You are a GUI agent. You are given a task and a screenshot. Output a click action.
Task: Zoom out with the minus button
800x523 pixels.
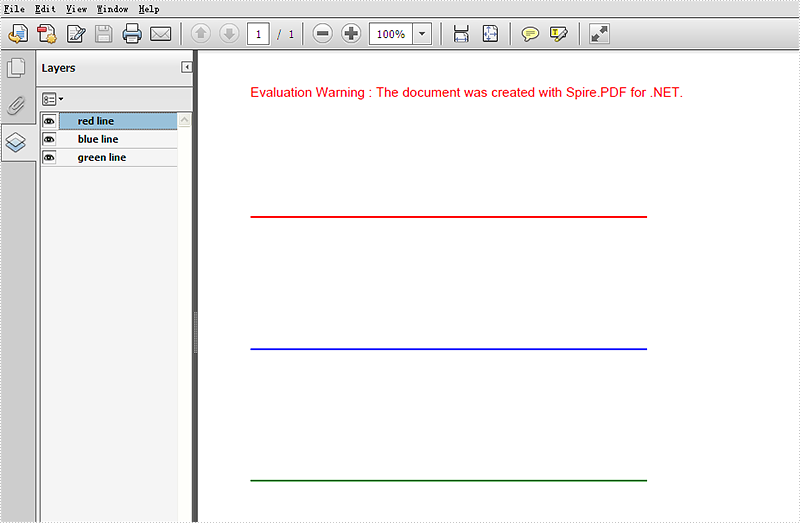pyautogui.click(x=322, y=34)
